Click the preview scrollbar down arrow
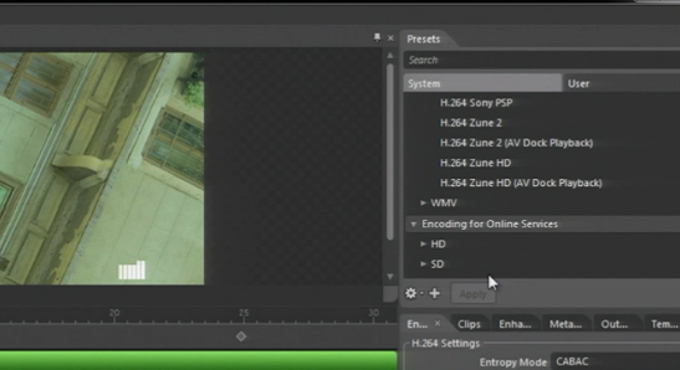This screenshot has width=680, height=370. tap(390, 276)
